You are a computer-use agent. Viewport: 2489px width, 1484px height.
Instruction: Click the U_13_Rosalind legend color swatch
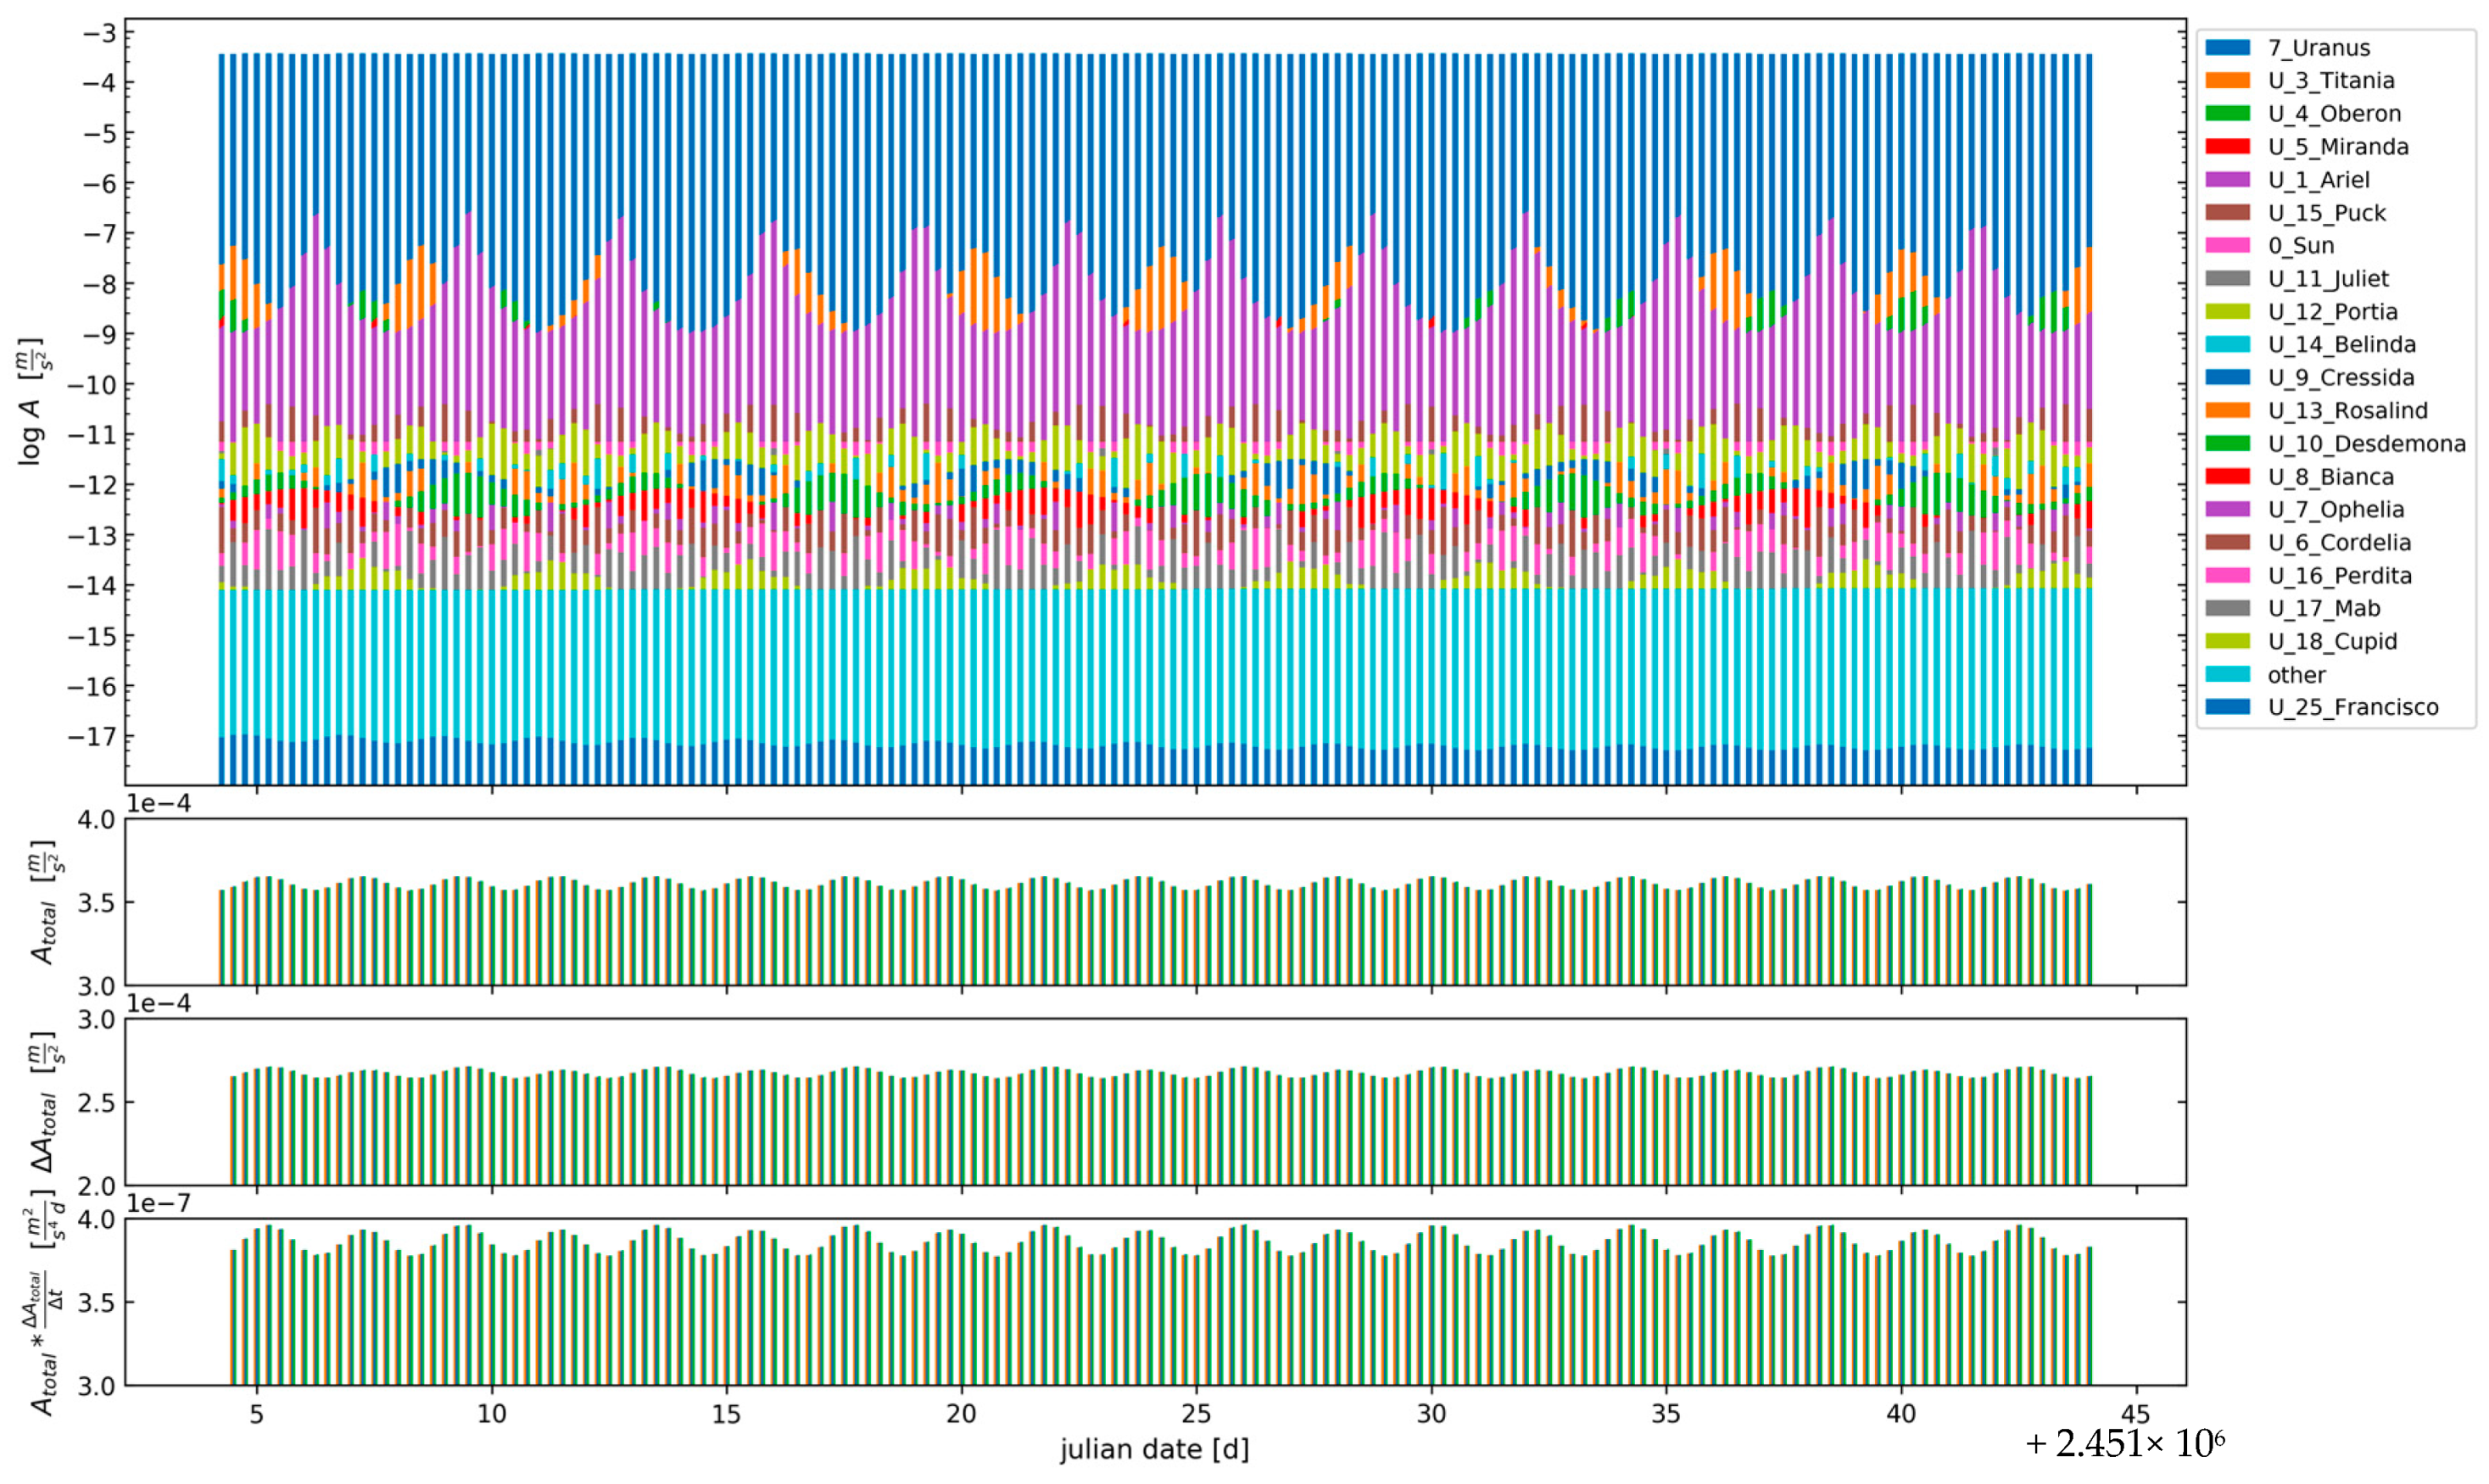2228,411
